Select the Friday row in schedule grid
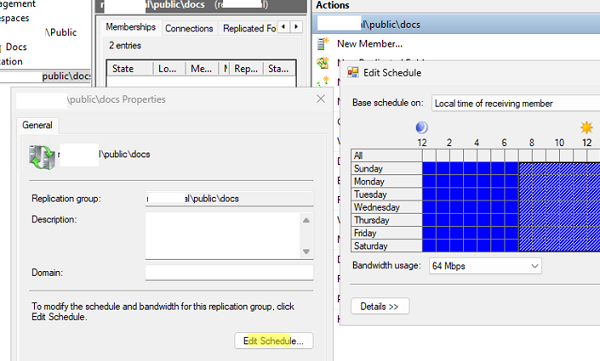Image resolution: width=600 pixels, height=361 pixels. 386,233
